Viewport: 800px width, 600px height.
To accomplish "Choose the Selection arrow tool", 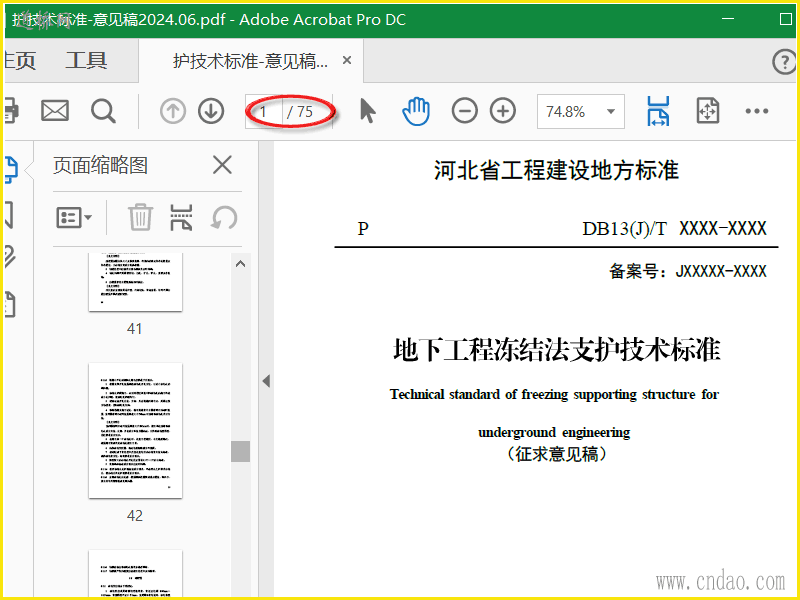I will click(367, 111).
